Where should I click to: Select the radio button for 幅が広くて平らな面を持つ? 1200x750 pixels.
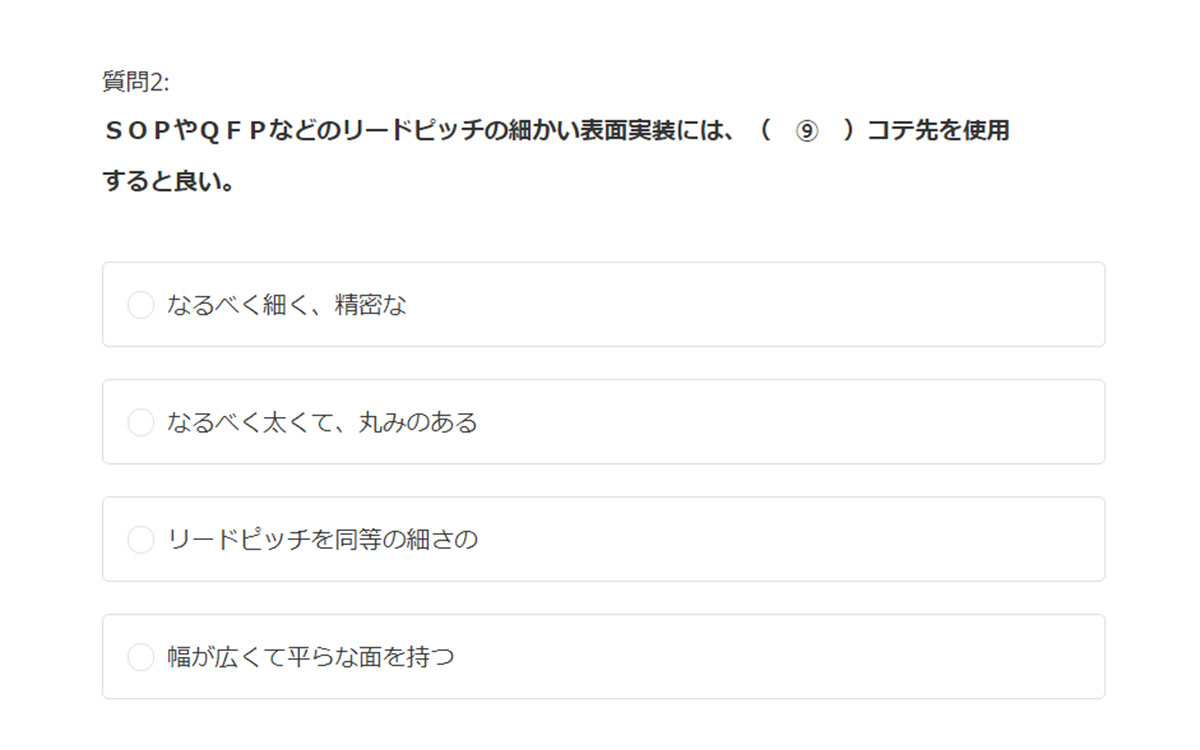tap(141, 657)
